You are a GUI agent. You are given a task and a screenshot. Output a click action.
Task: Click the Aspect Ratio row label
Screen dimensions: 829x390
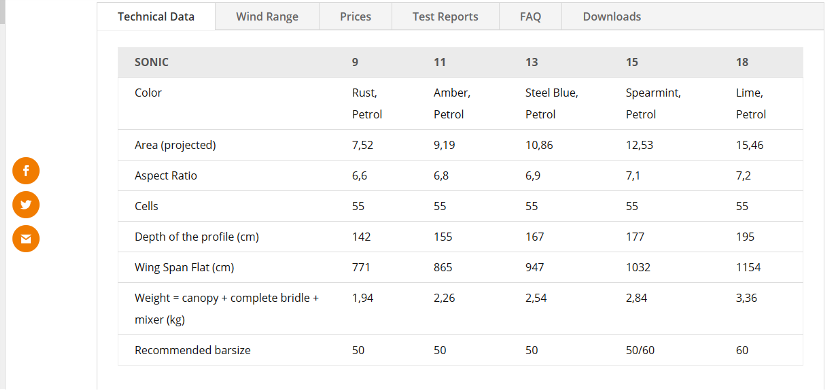(166, 175)
